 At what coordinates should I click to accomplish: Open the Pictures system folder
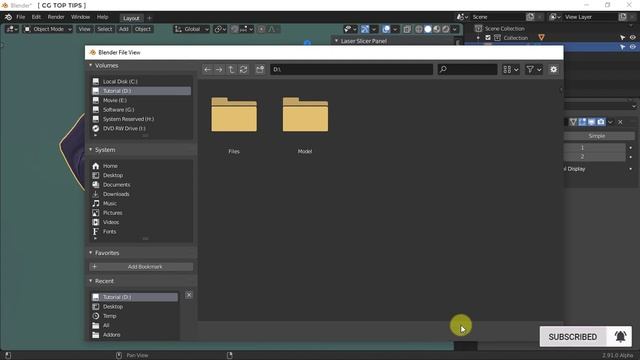pyautogui.click(x=141, y=213)
